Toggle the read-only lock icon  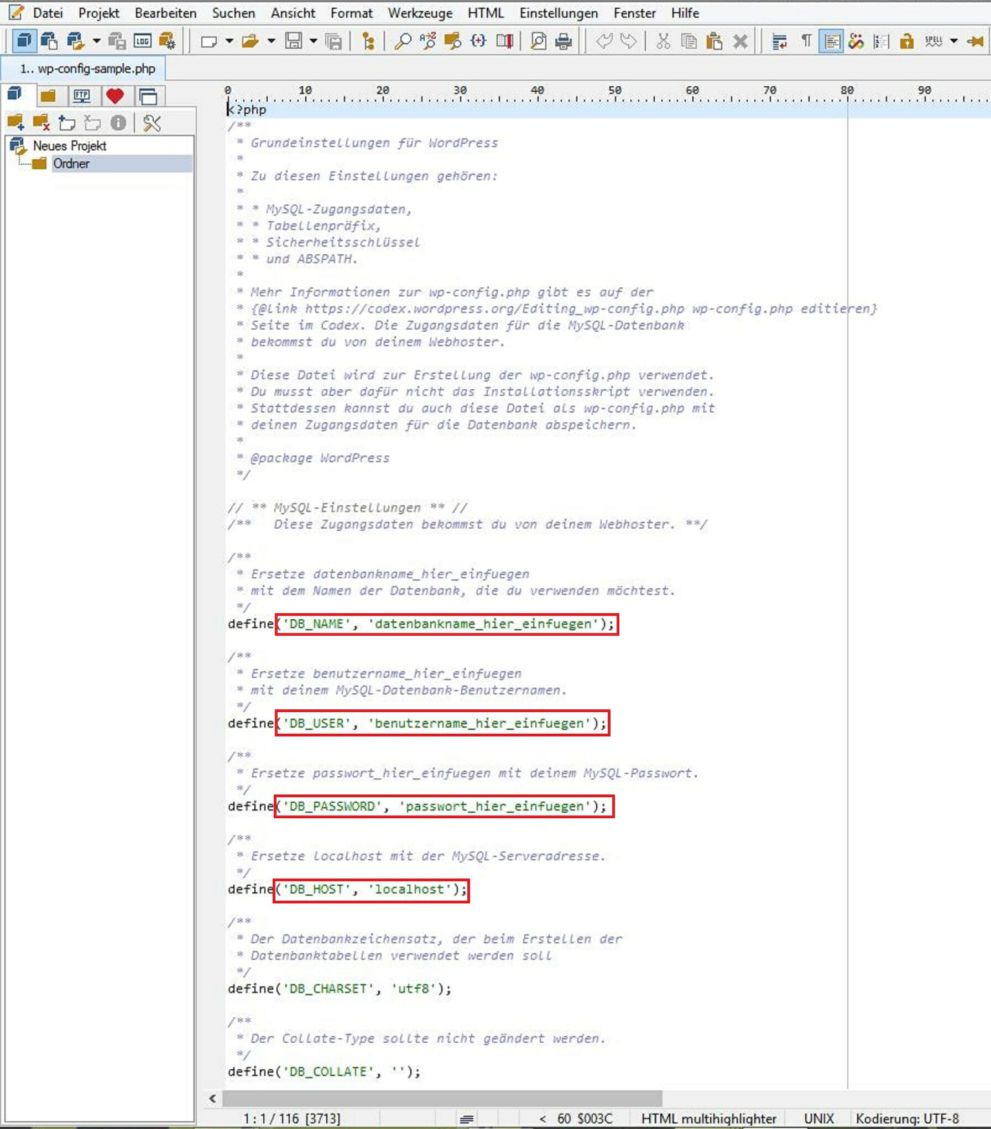click(906, 41)
